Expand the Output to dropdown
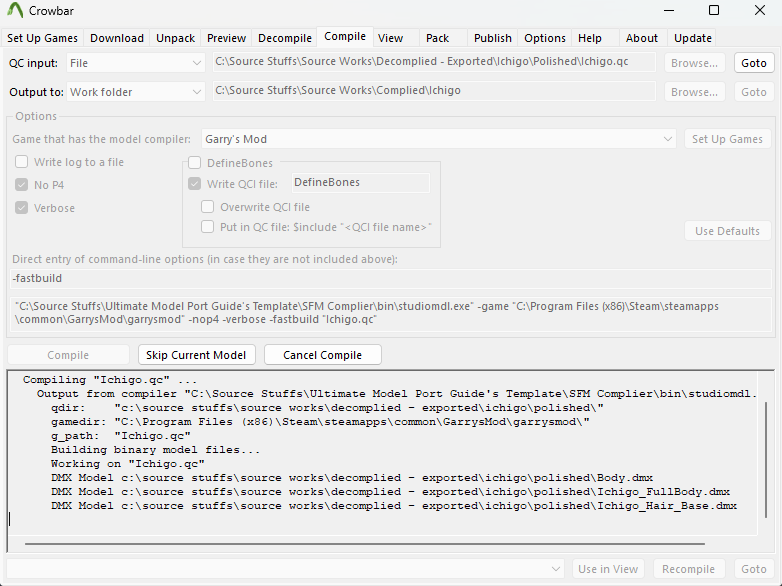 (136, 92)
